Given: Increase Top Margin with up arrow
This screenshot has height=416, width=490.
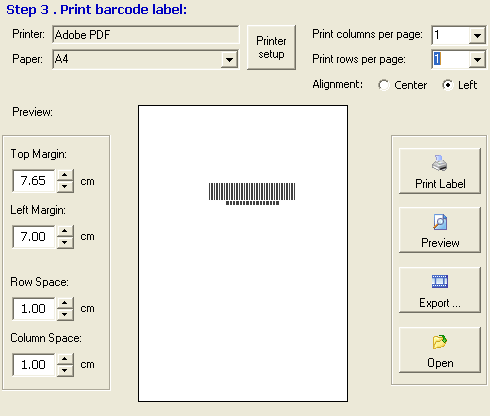Looking at the screenshot, I should coord(65,175).
